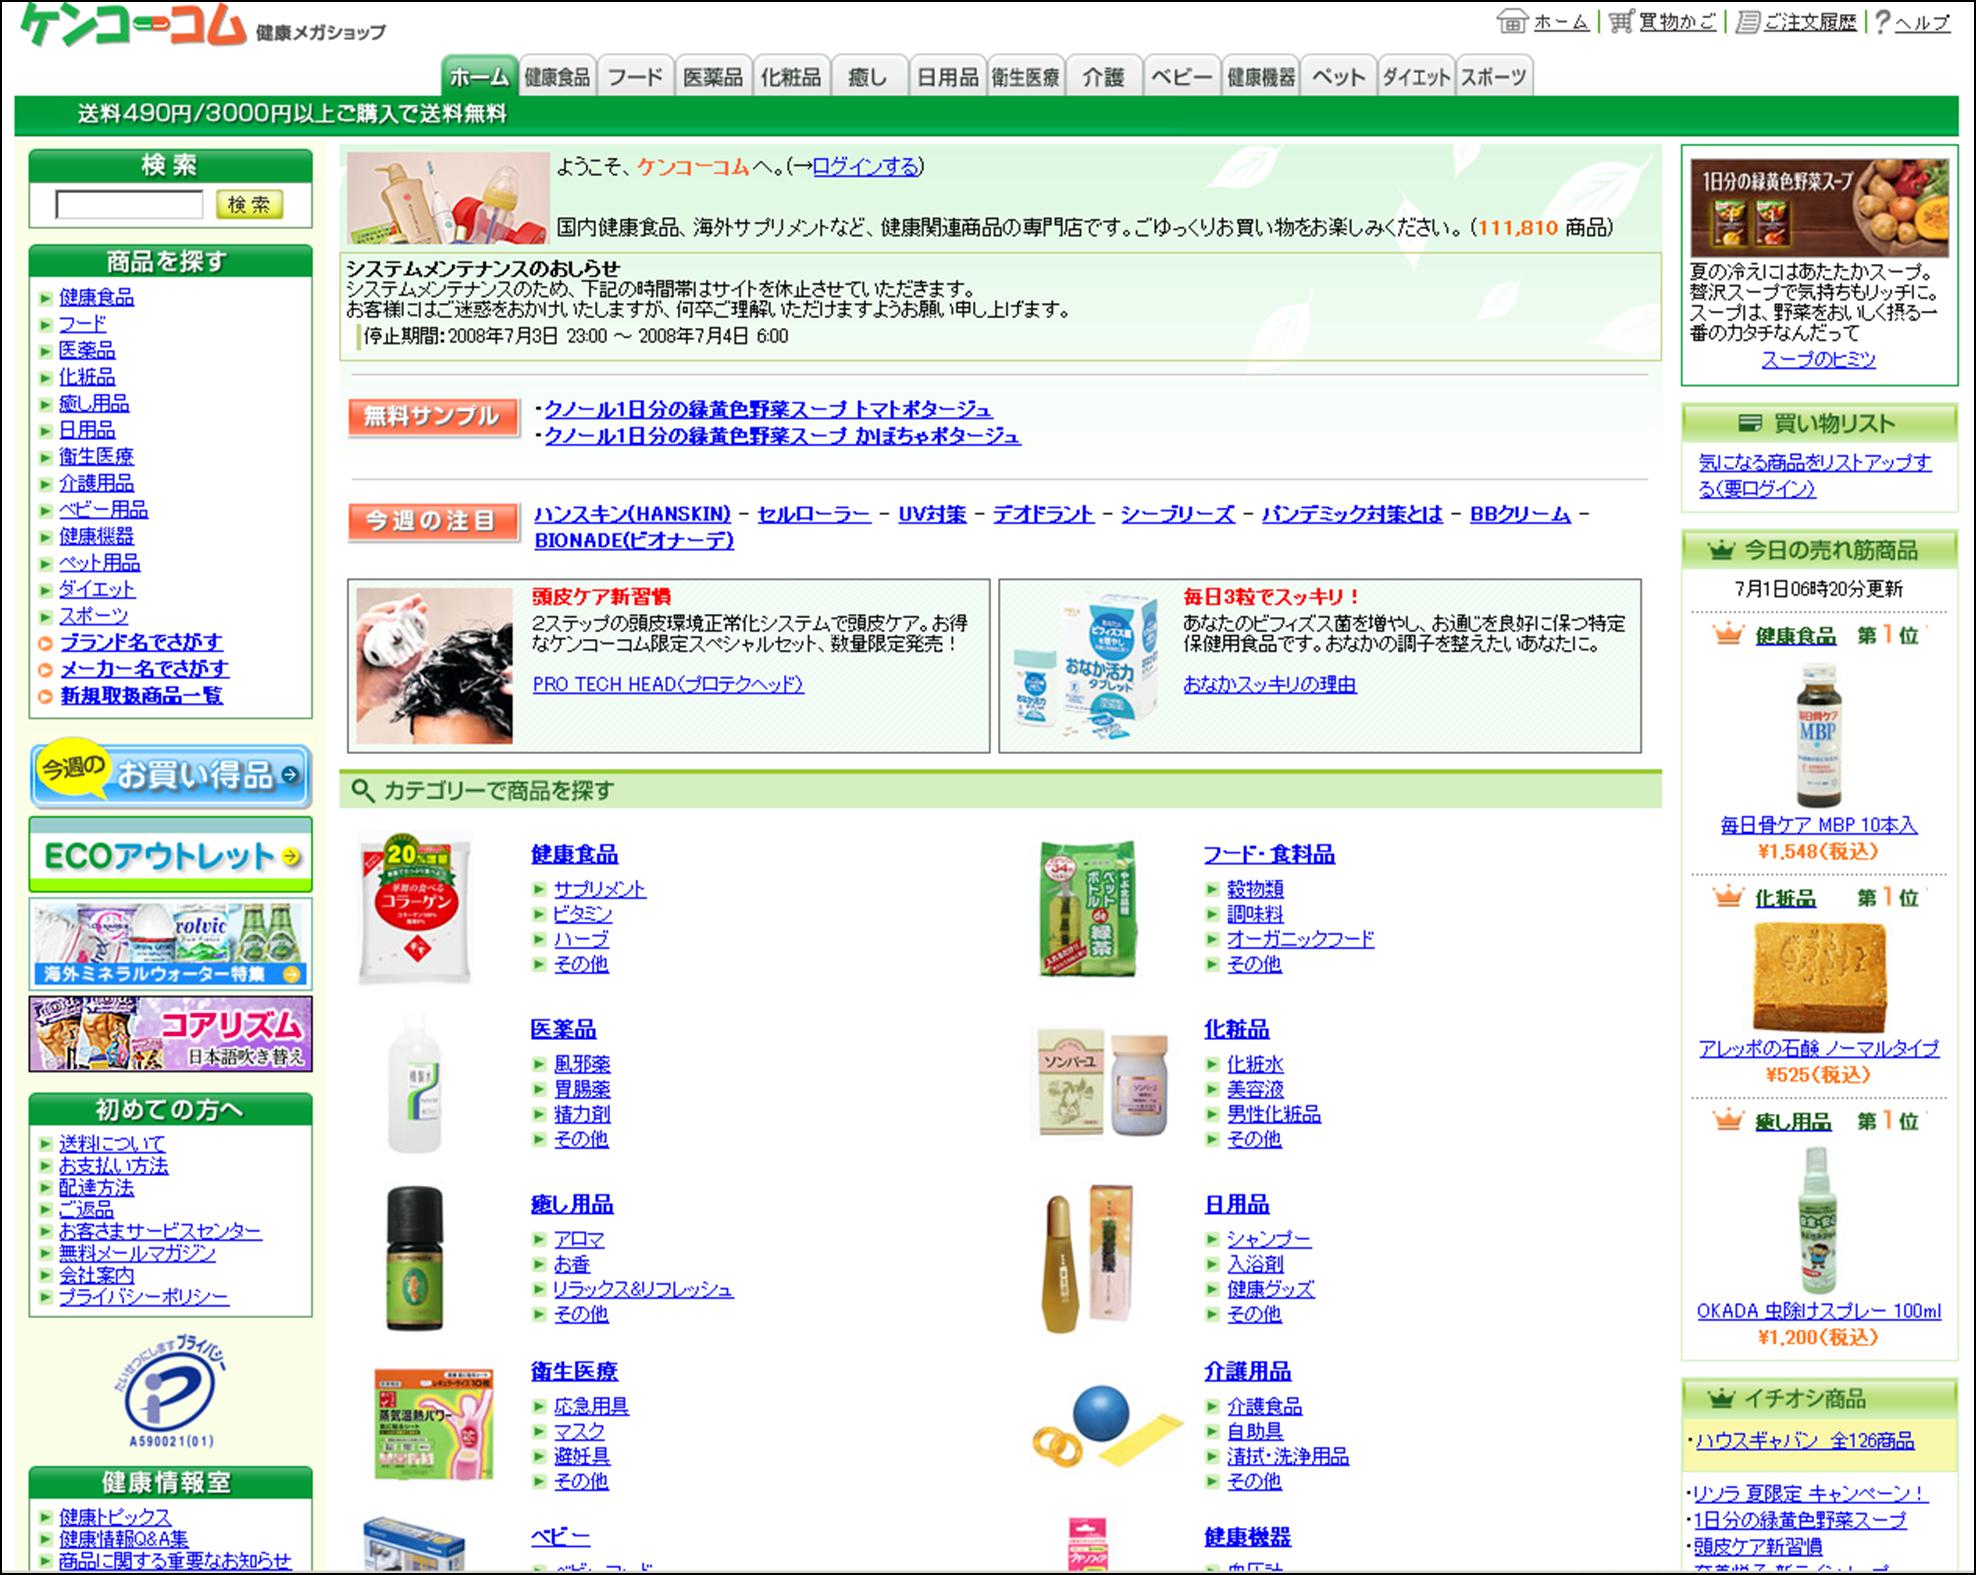1976x1575 pixels.
Task: Switch to the ダイエット tab
Action: [x=1416, y=77]
